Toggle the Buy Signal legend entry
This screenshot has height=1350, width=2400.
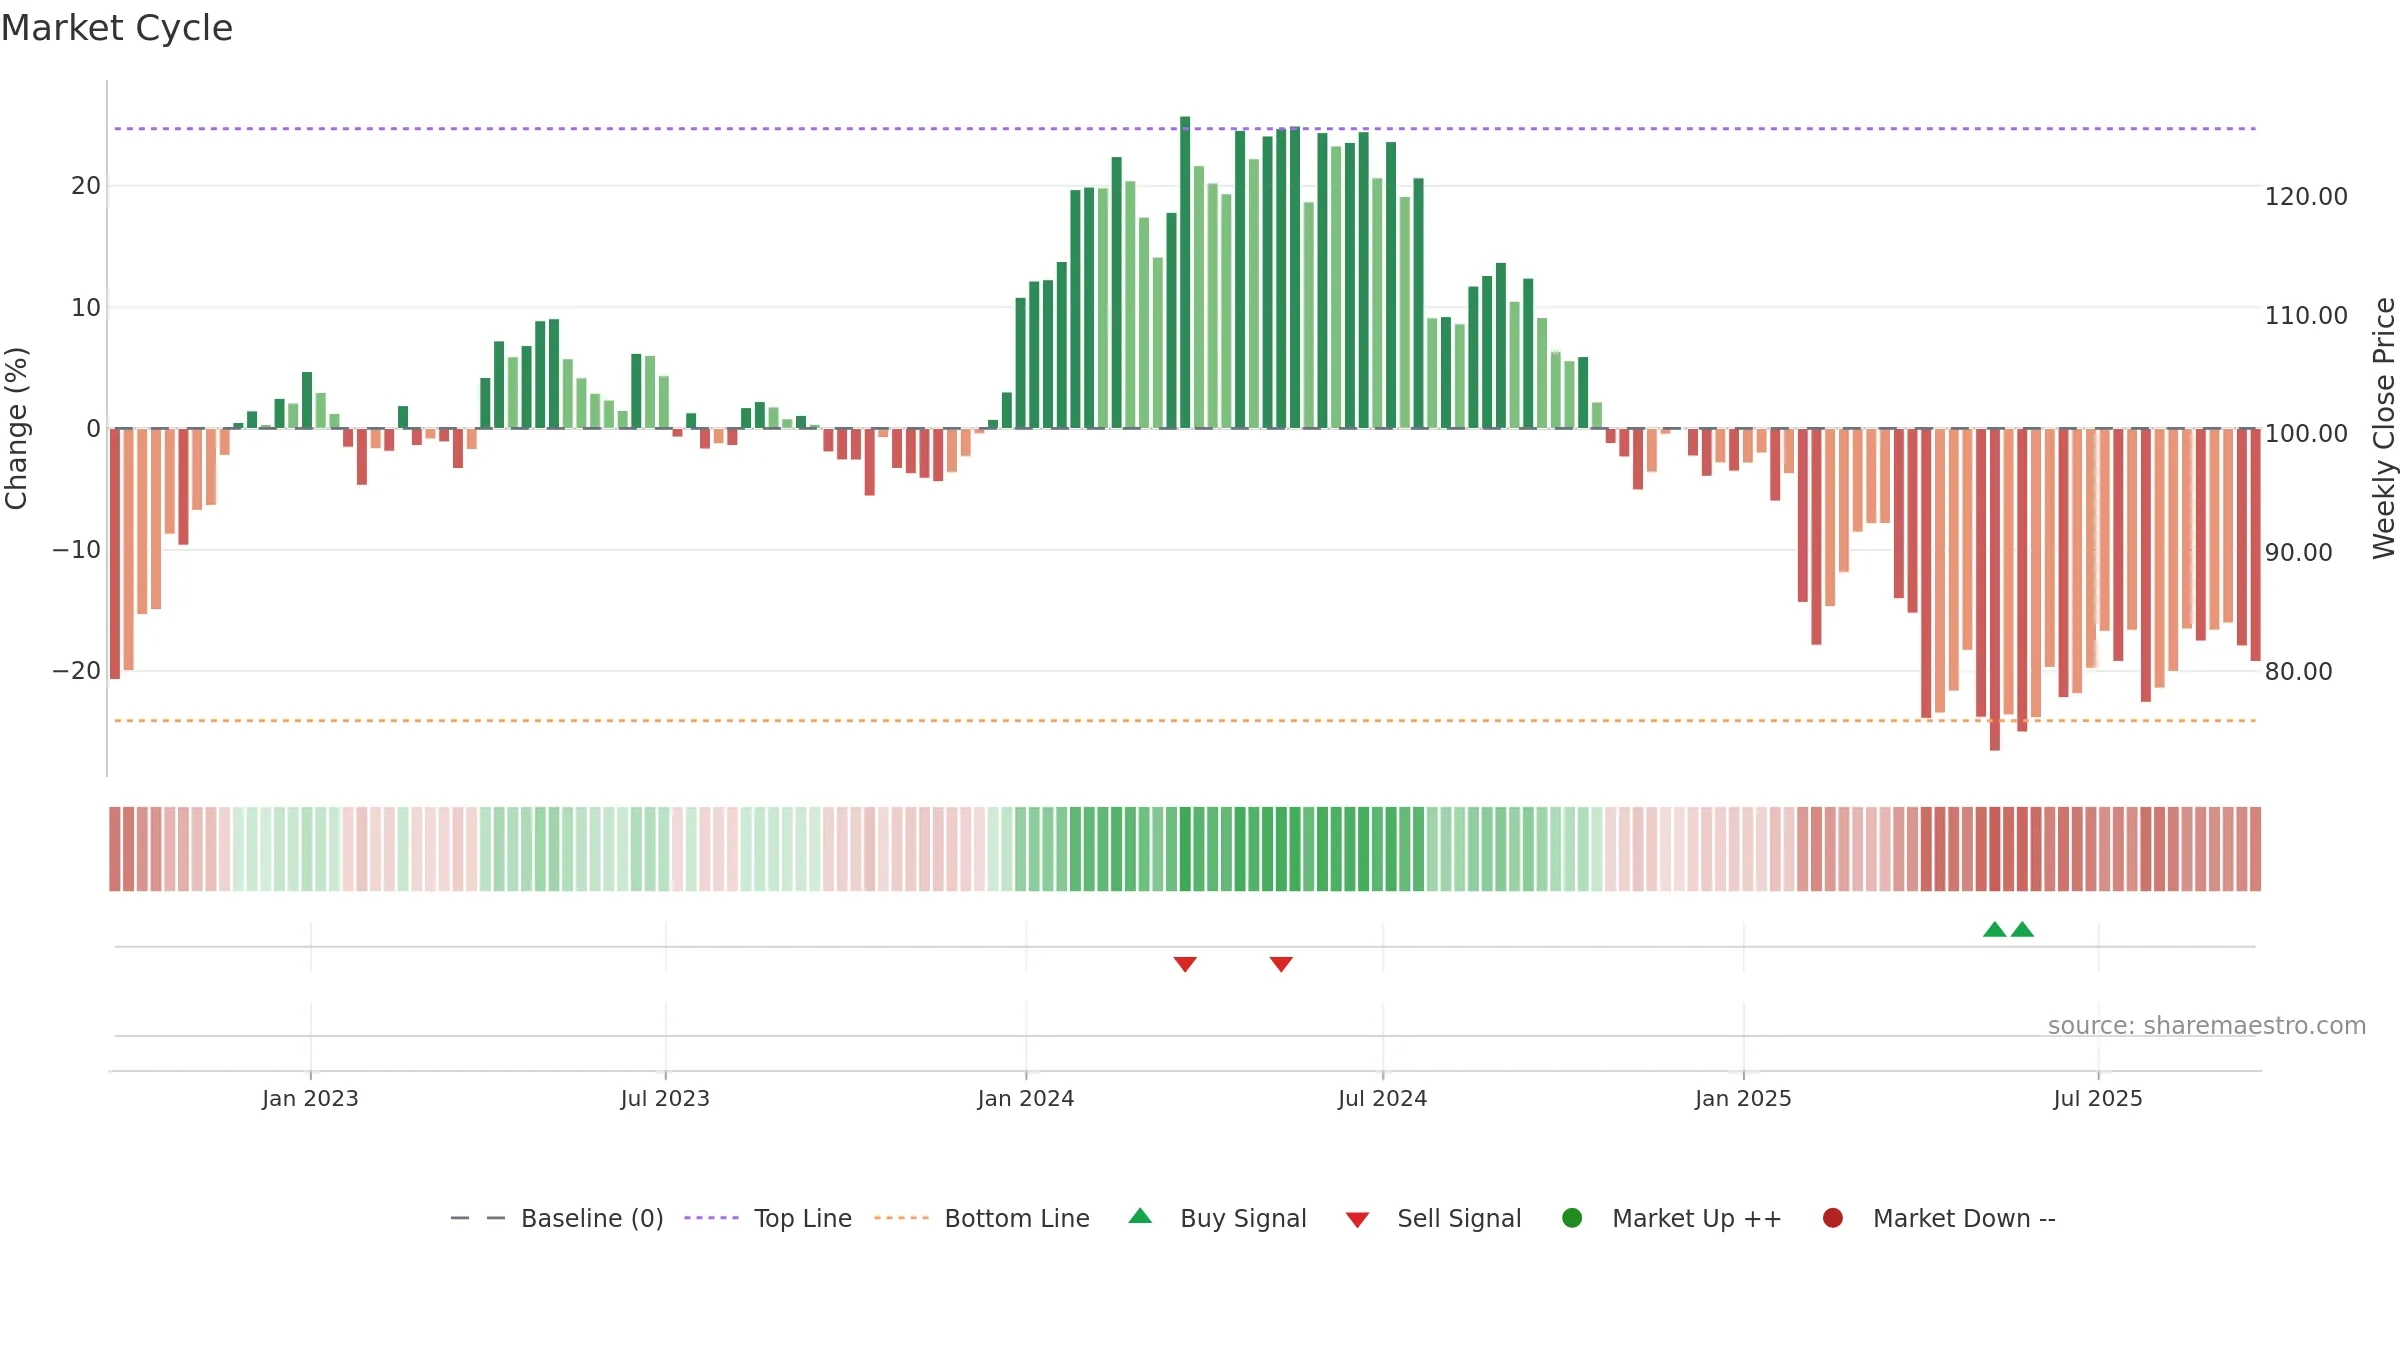tap(1217, 1218)
